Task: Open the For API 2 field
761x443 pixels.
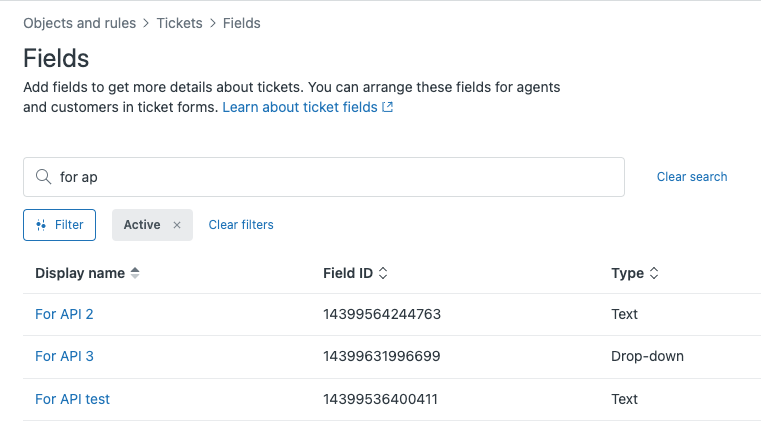Action: [64, 314]
